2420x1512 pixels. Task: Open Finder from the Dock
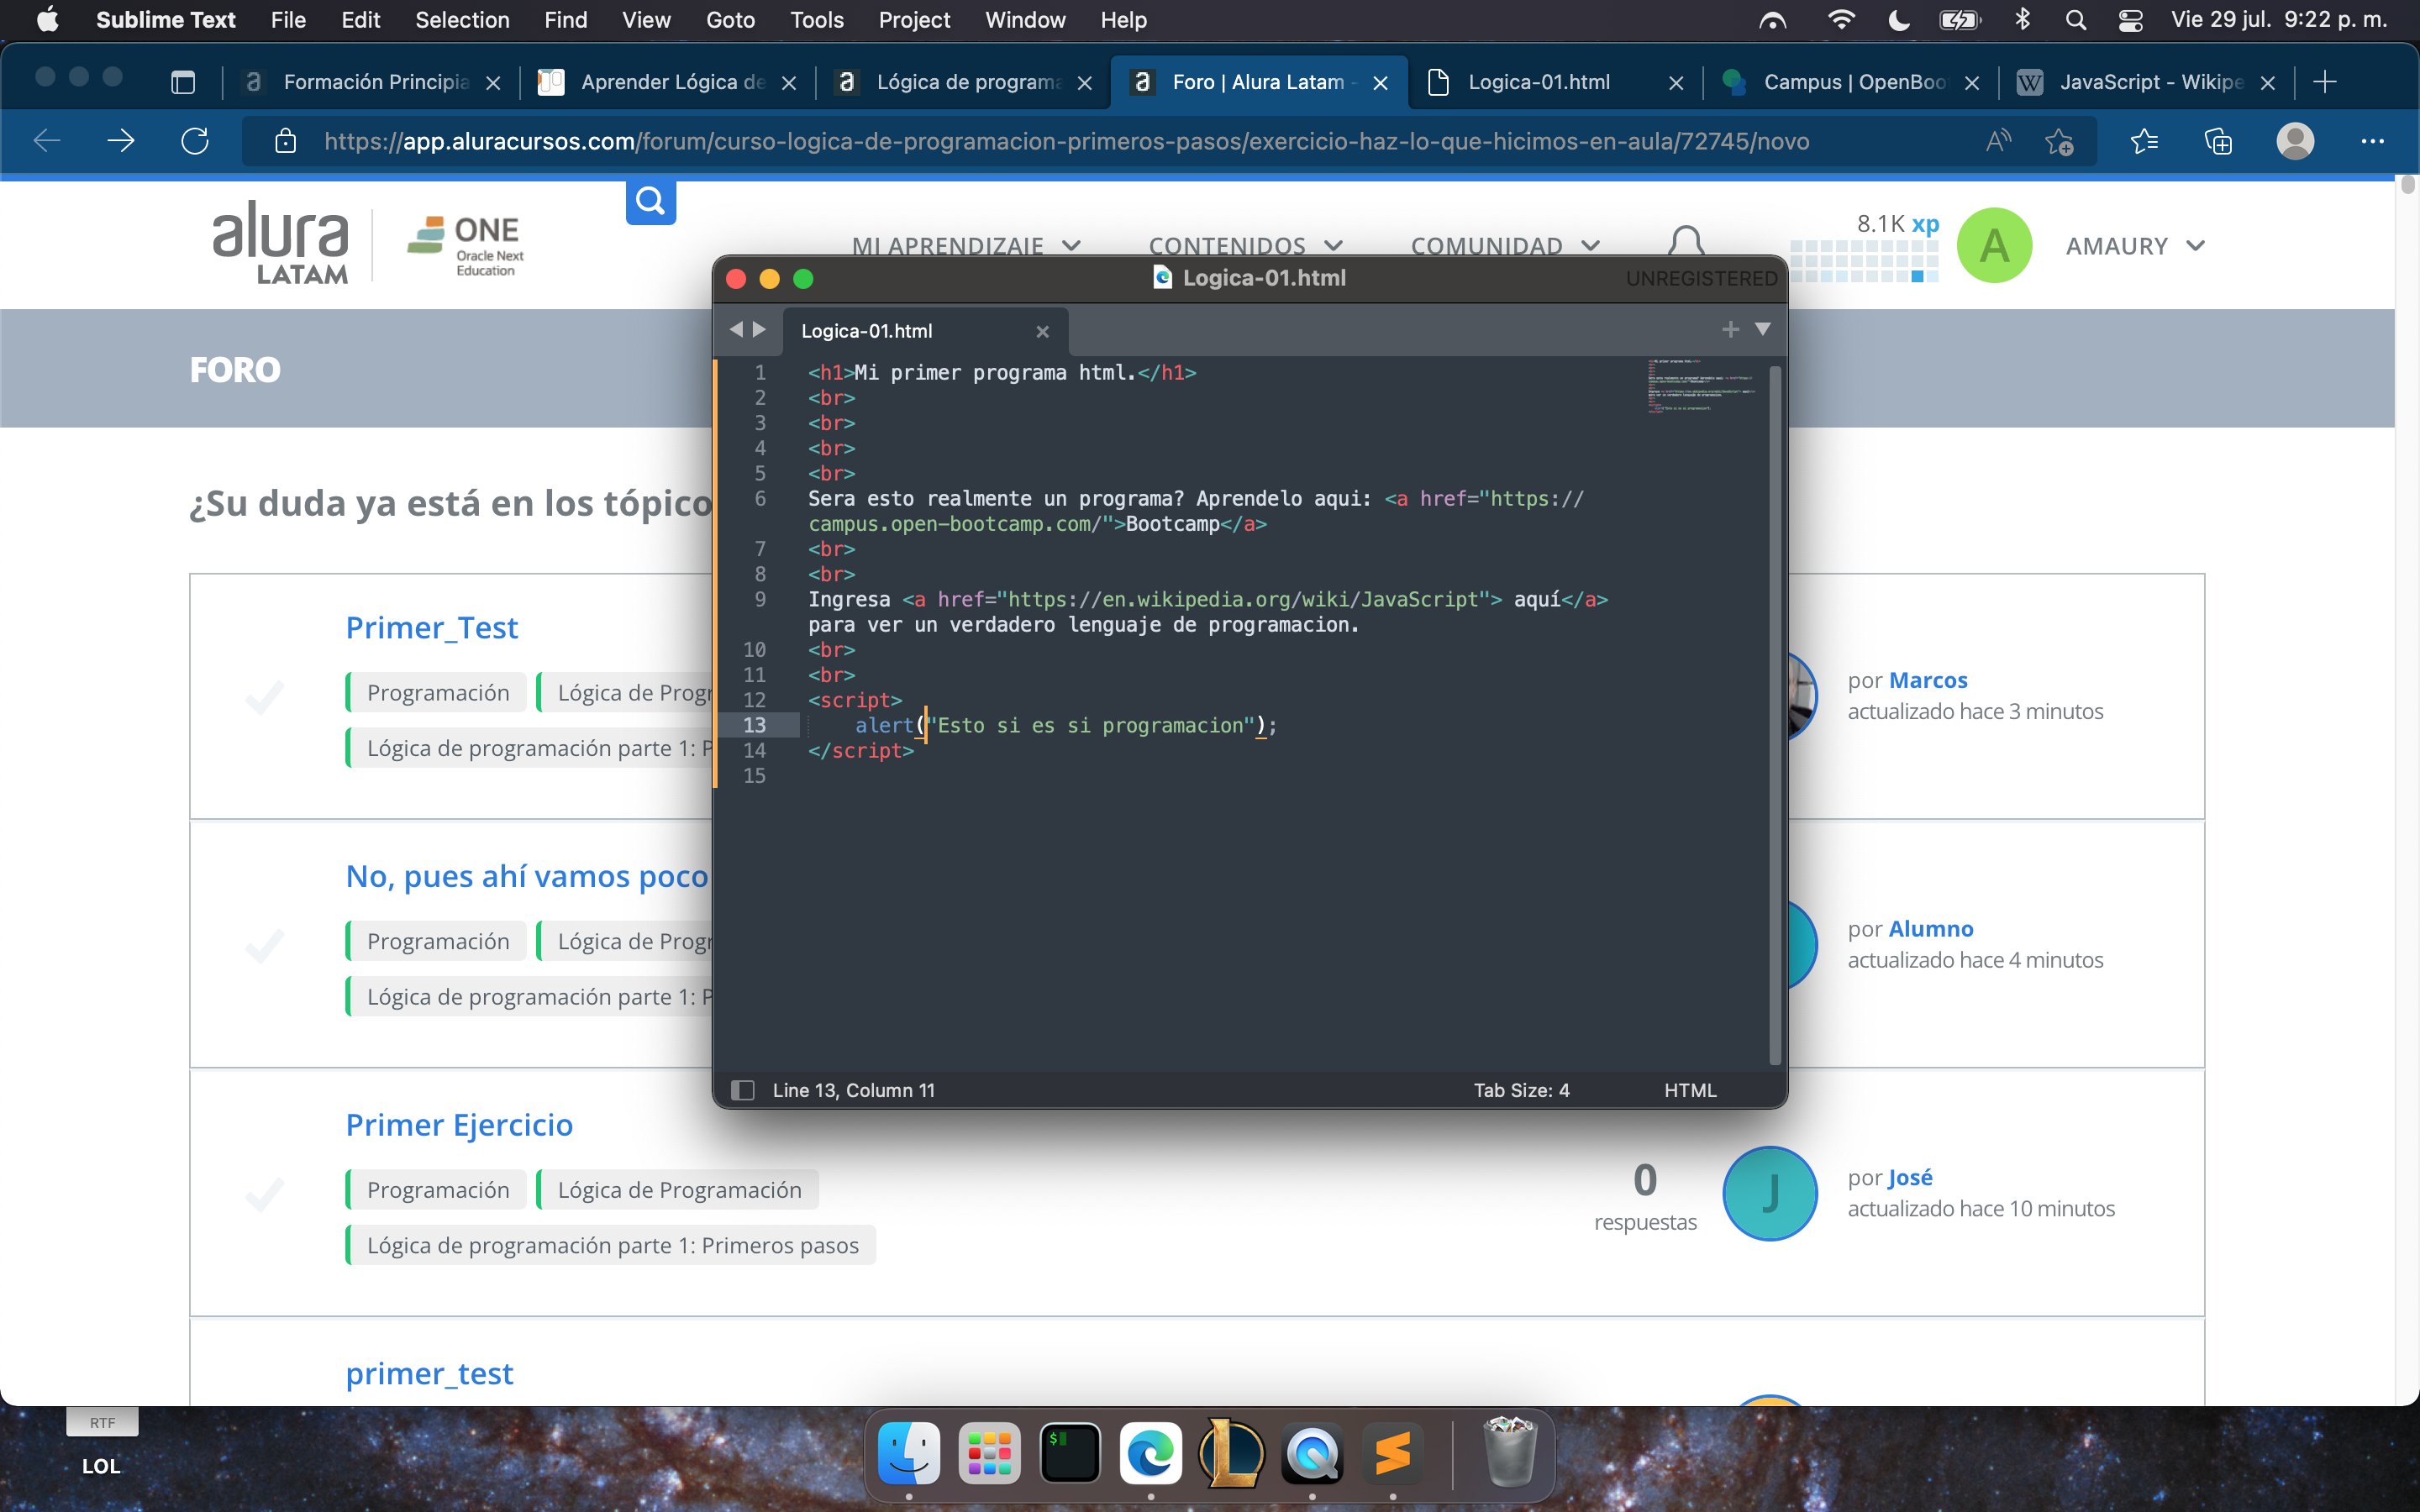coord(908,1453)
